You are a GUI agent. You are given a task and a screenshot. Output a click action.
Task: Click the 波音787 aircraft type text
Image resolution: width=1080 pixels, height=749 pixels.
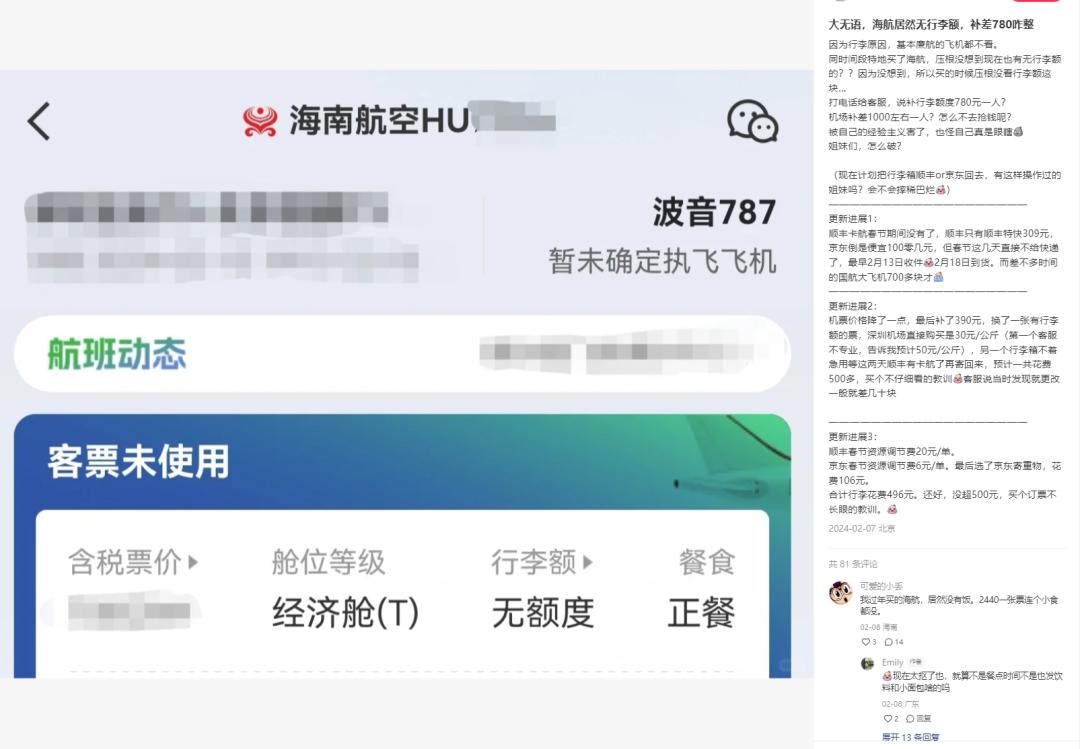tap(714, 212)
